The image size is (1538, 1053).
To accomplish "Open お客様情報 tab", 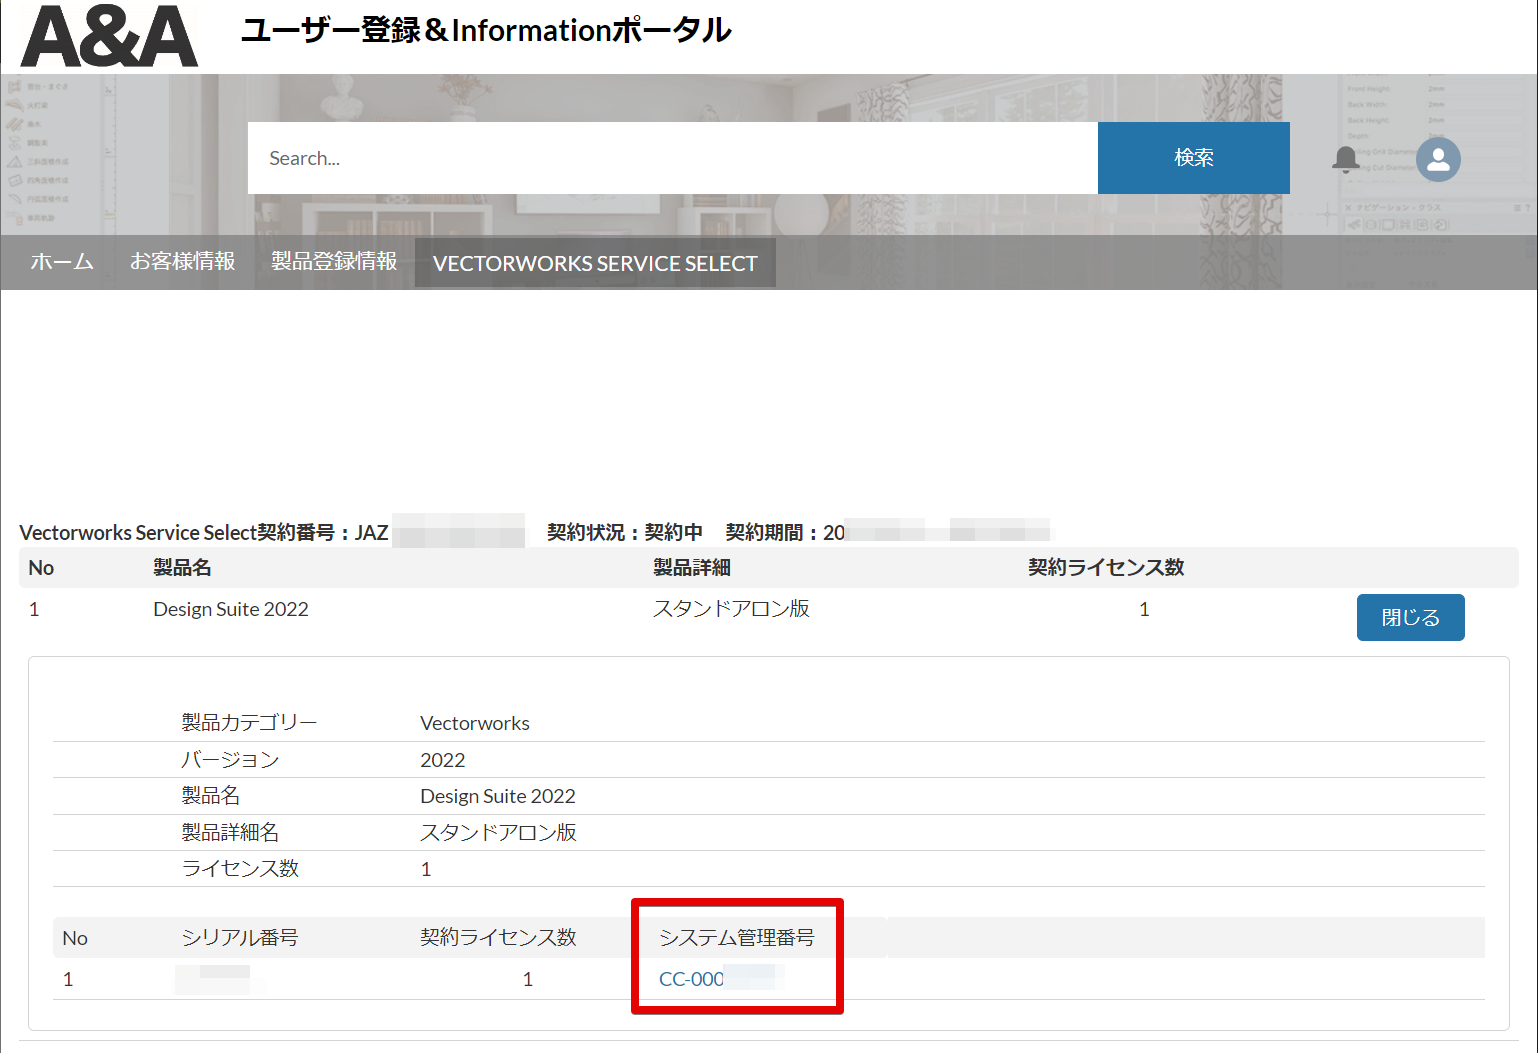I will tap(183, 261).
